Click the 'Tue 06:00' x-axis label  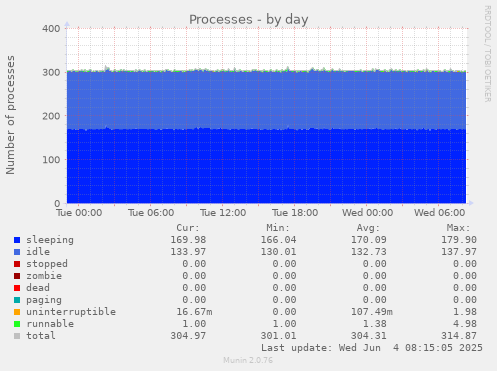(151, 213)
